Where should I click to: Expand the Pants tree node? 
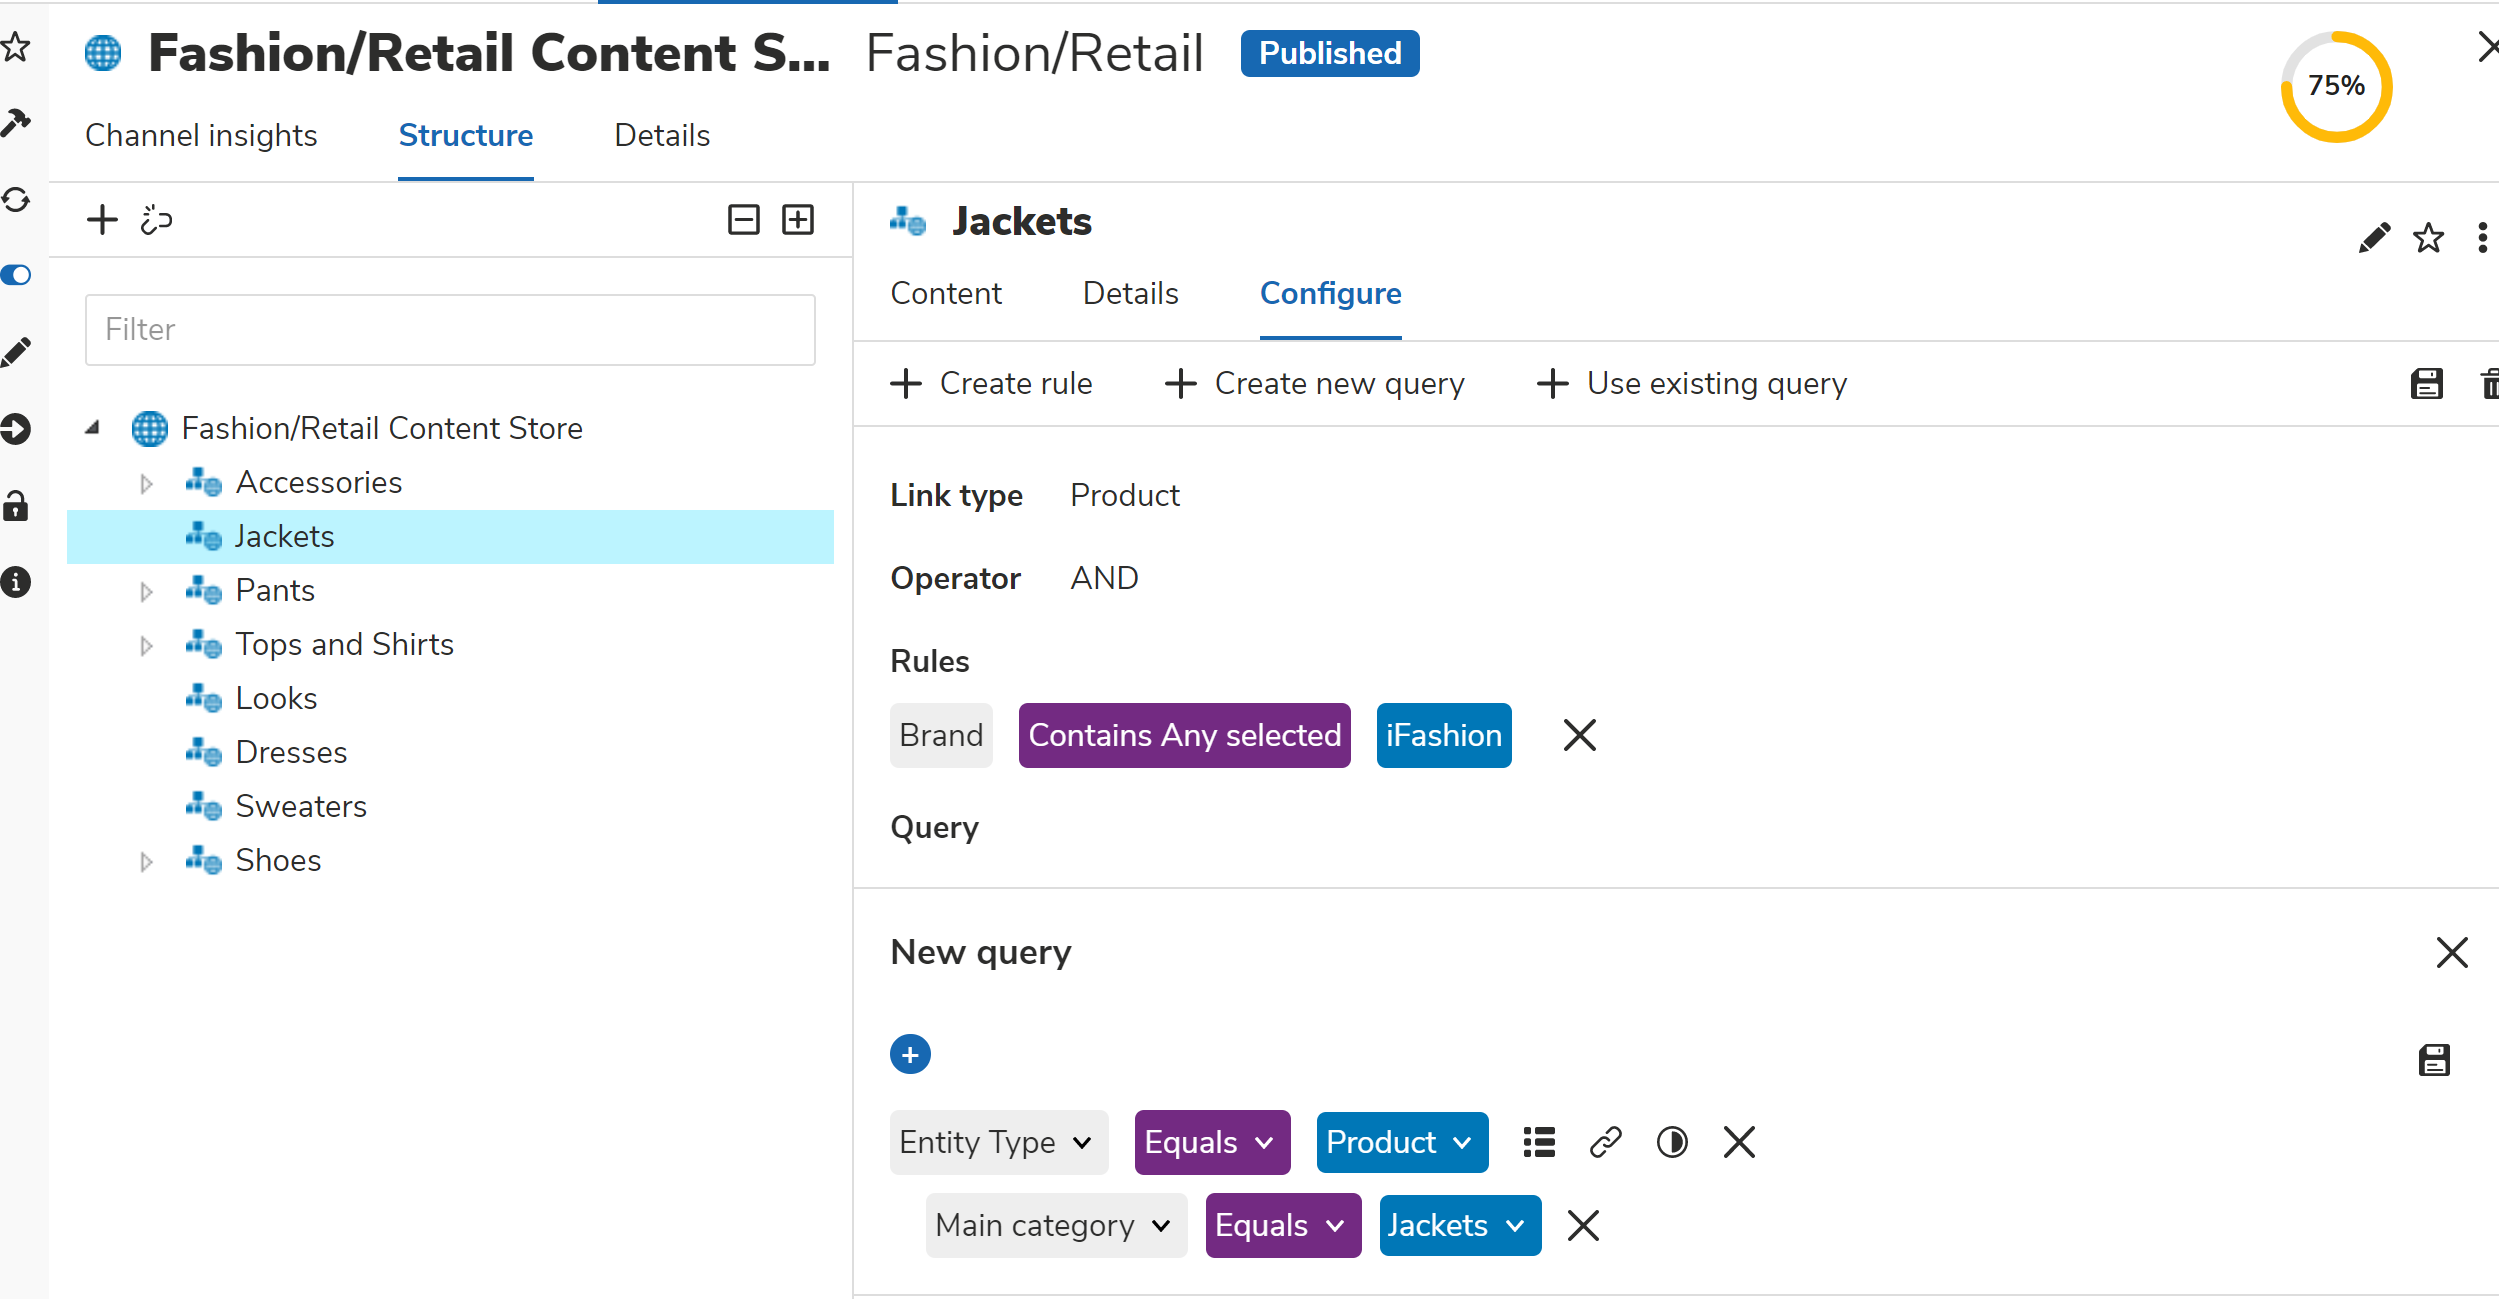146,591
